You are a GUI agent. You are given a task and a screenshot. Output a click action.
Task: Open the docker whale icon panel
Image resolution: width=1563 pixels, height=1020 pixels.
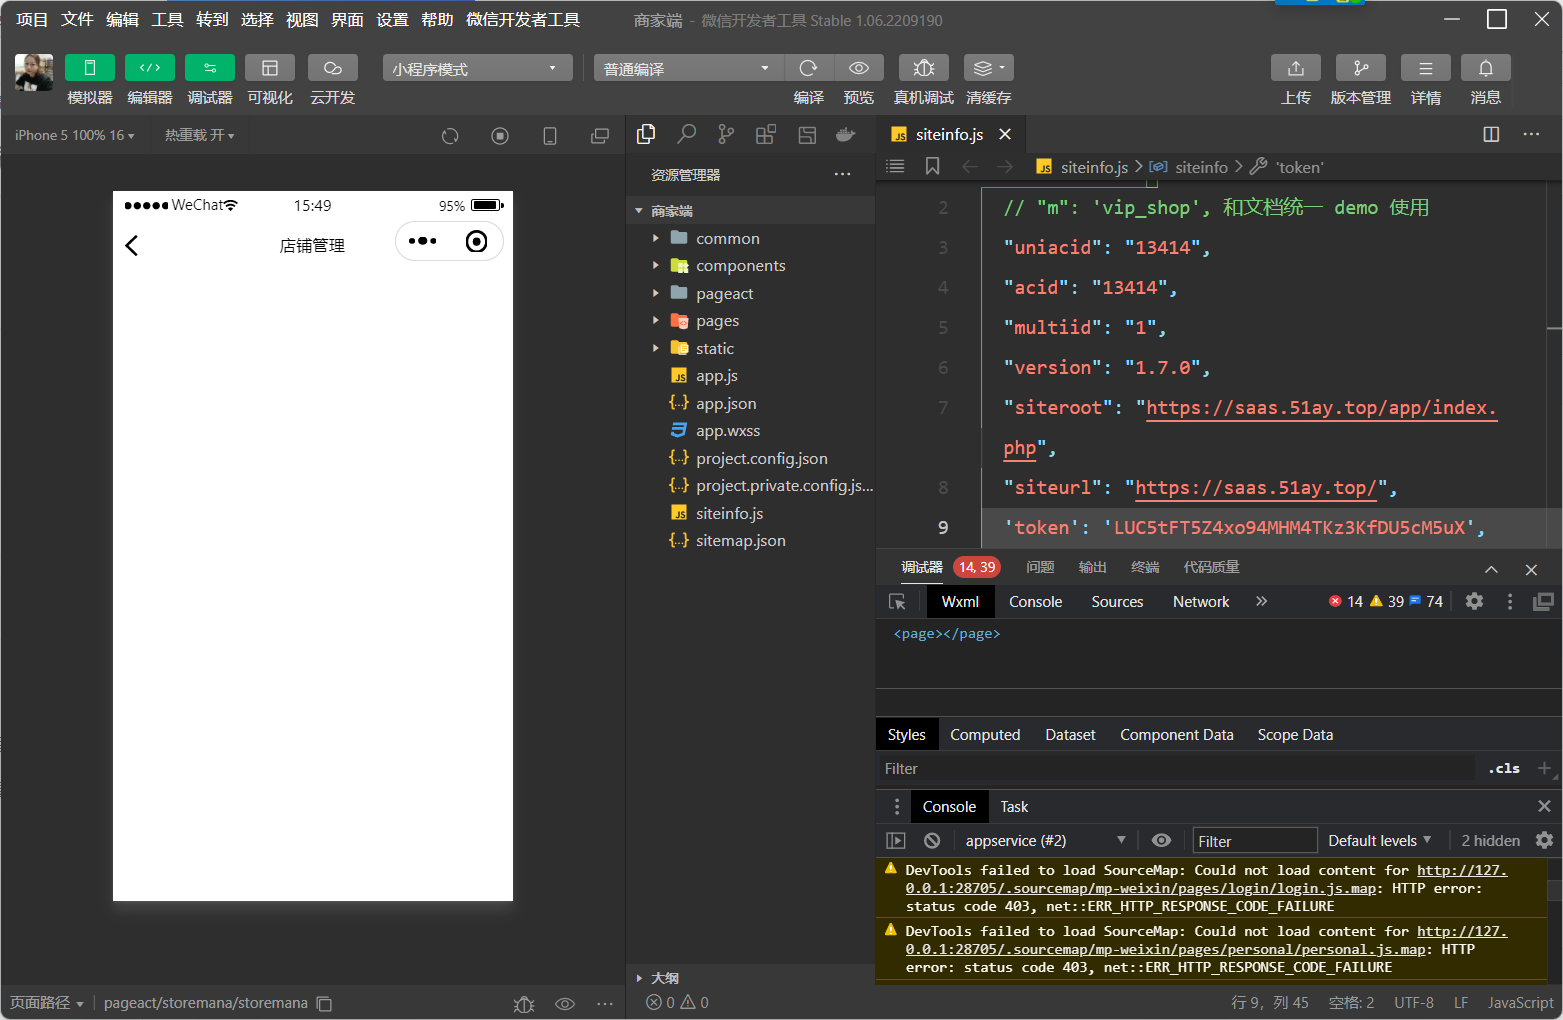pyautogui.click(x=846, y=134)
